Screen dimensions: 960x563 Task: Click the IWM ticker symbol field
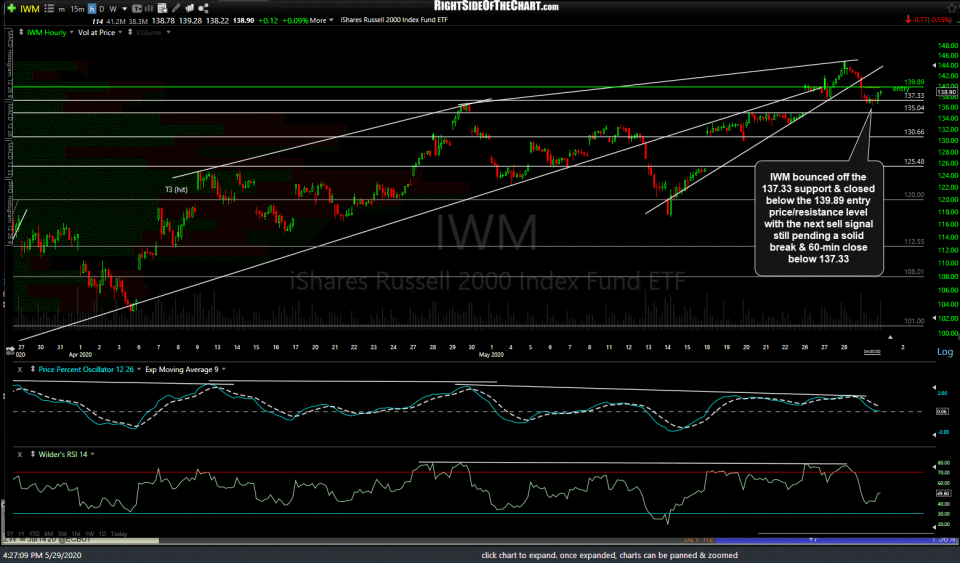pyautogui.click(x=29, y=9)
